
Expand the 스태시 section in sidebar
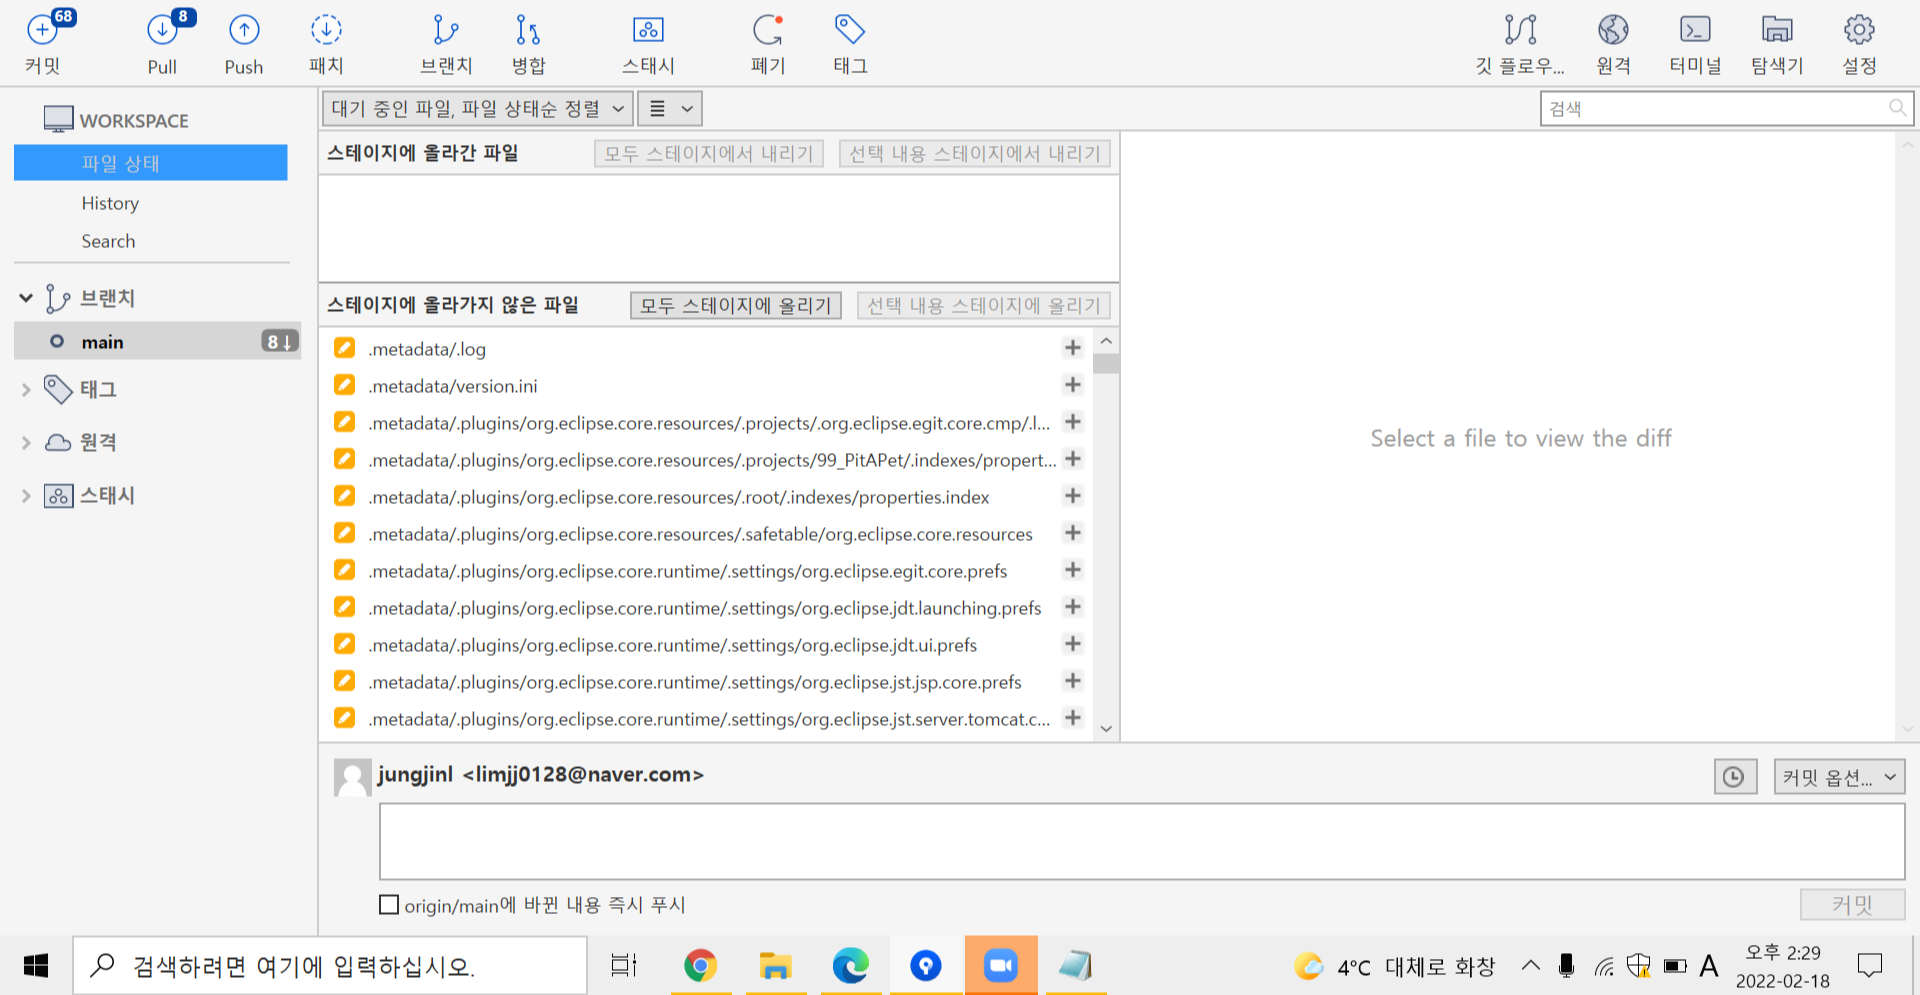[x=26, y=496]
